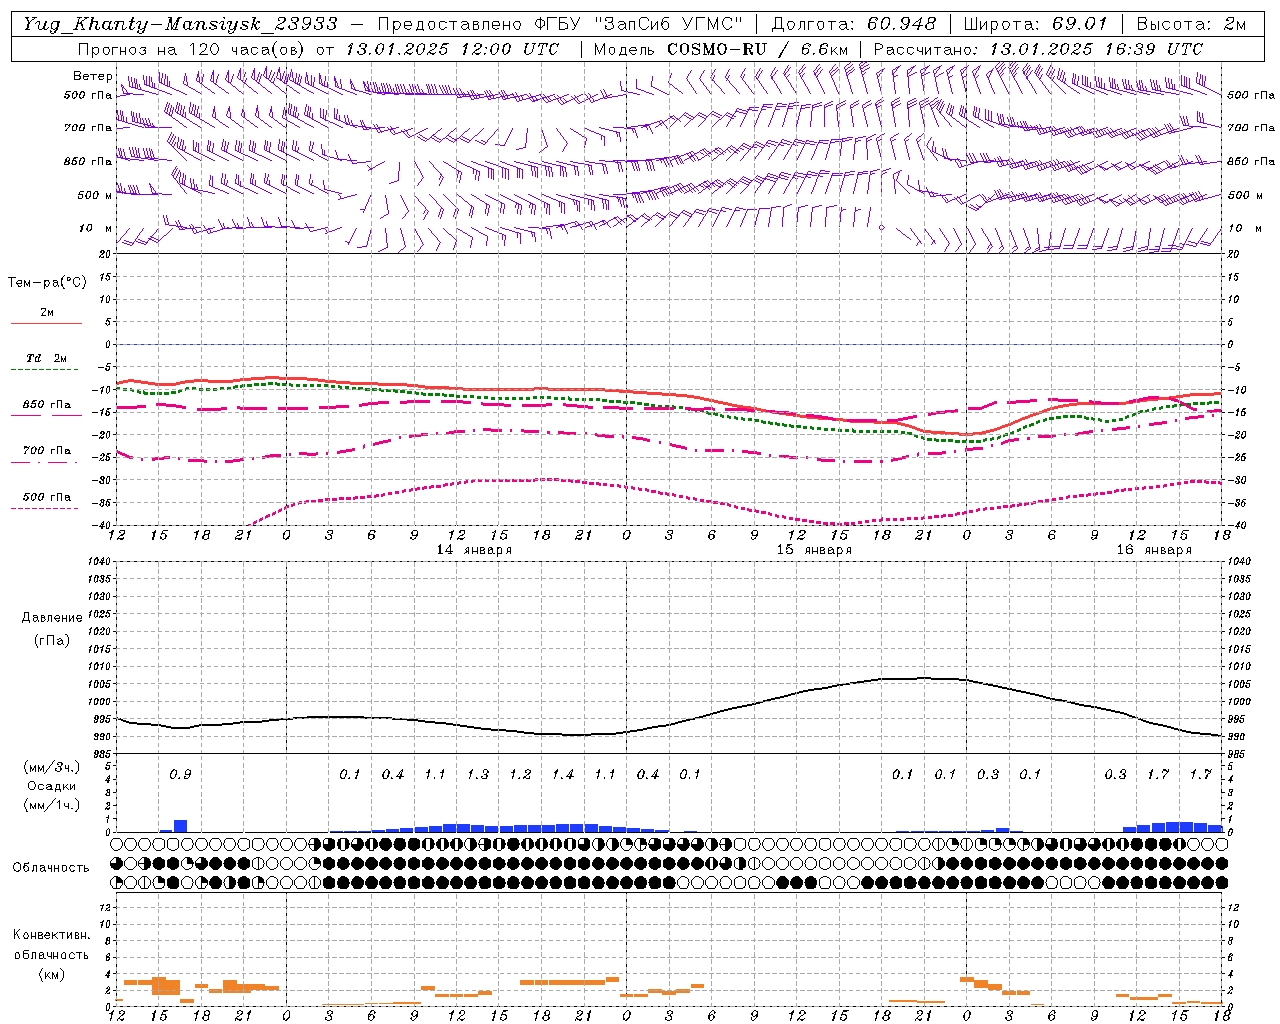Click the Ветер wind panel label
This screenshot has width=1280, height=1024.
[92, 76]
